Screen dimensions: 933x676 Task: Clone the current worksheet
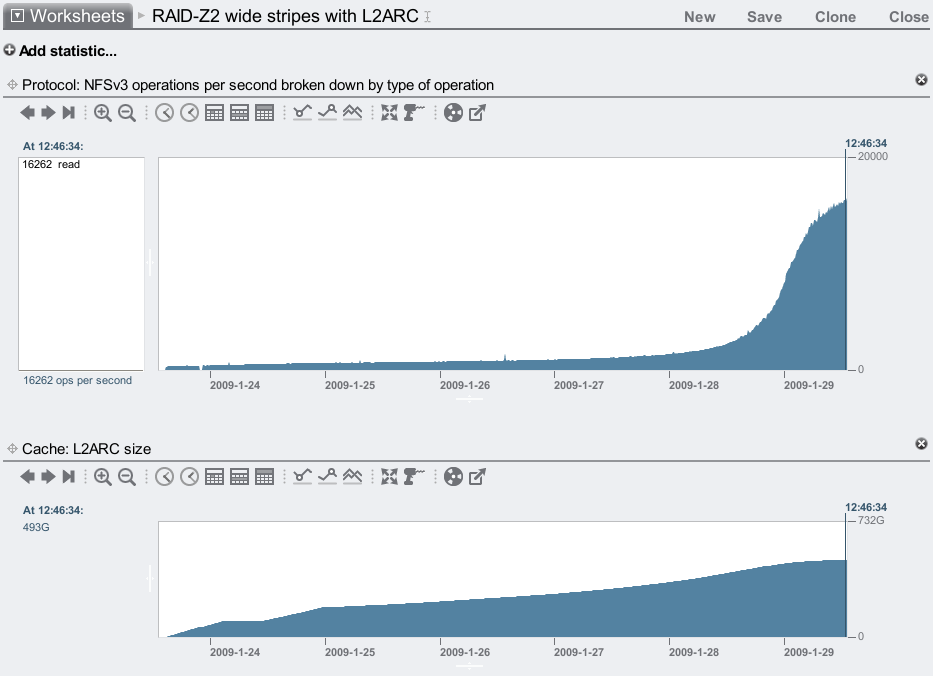coord(835,17)
